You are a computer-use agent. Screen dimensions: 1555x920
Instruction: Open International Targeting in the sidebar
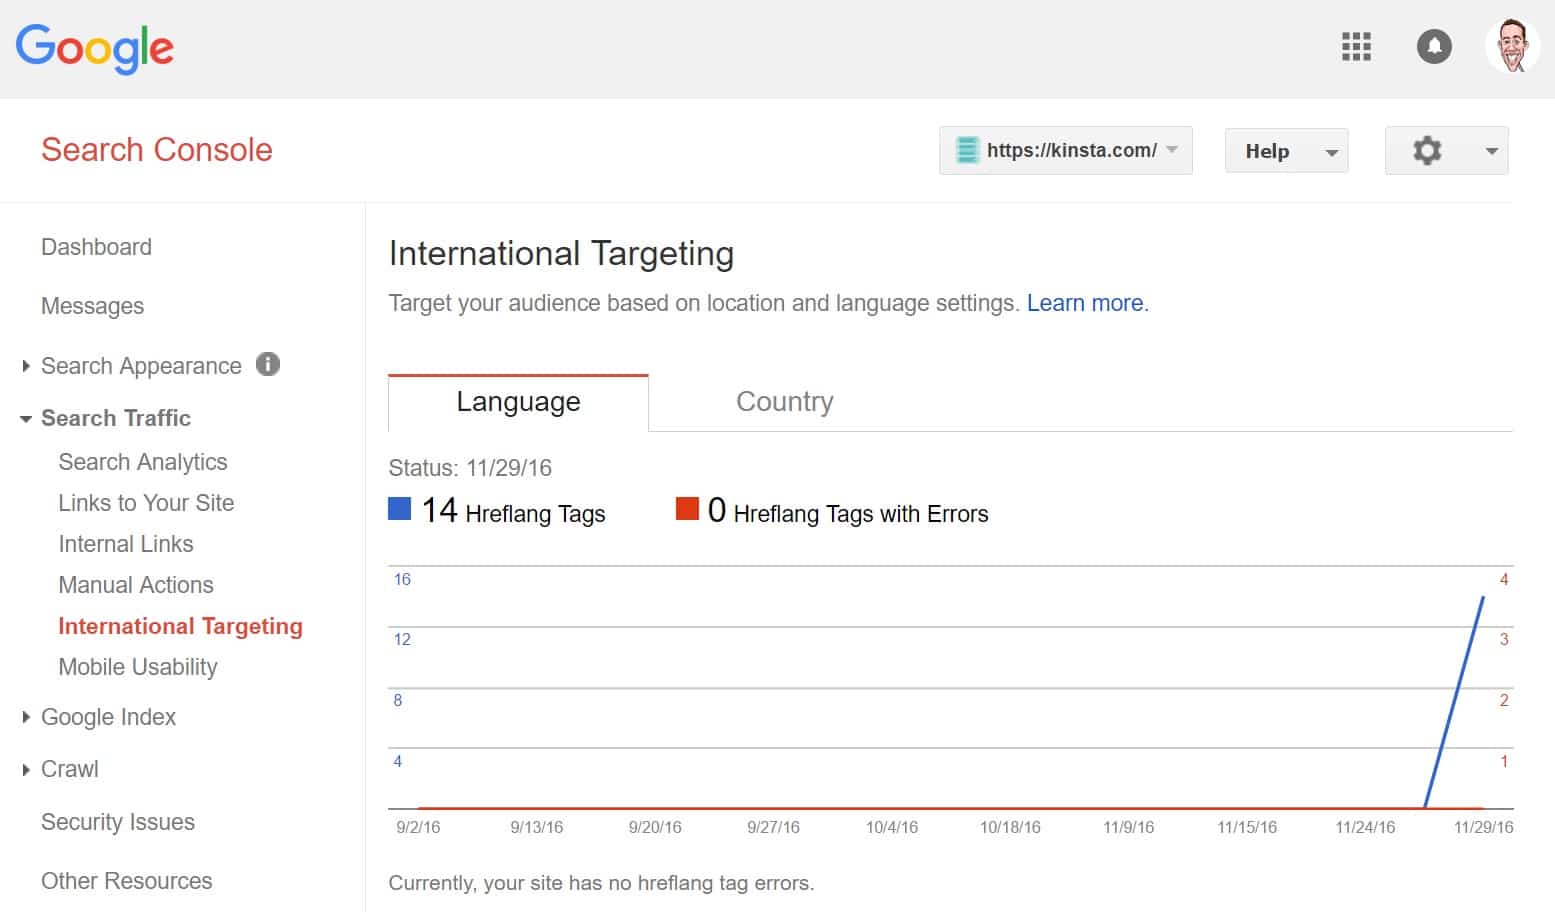point(181,625)
